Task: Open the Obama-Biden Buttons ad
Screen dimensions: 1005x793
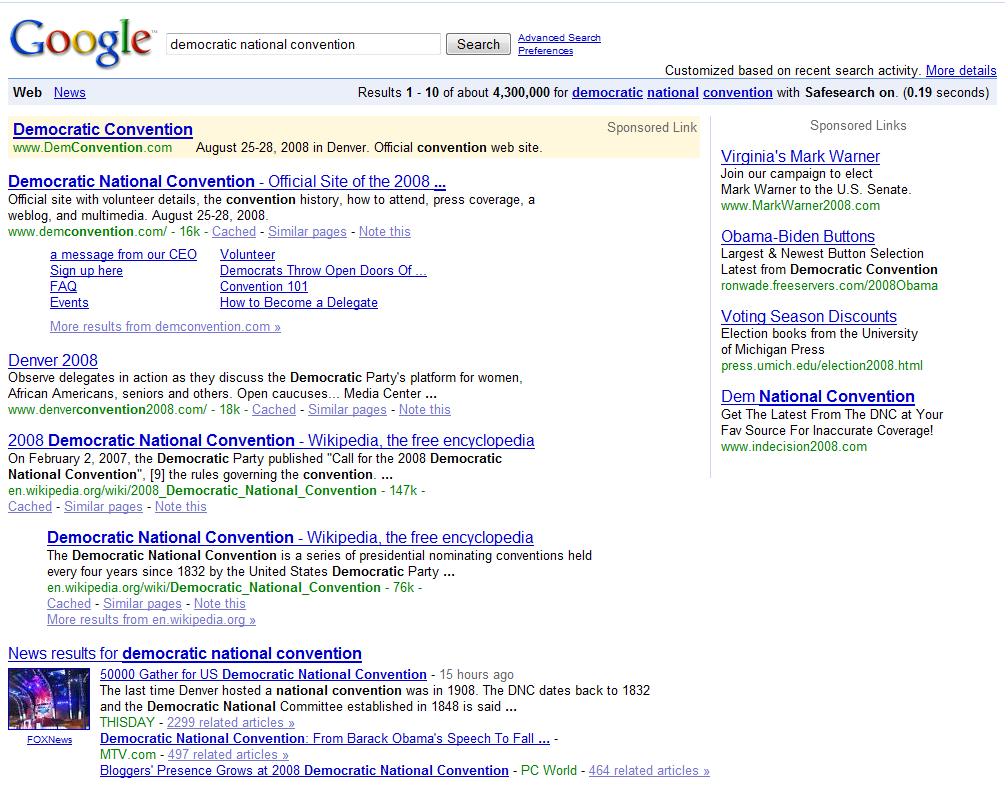Action: [797, 237]
